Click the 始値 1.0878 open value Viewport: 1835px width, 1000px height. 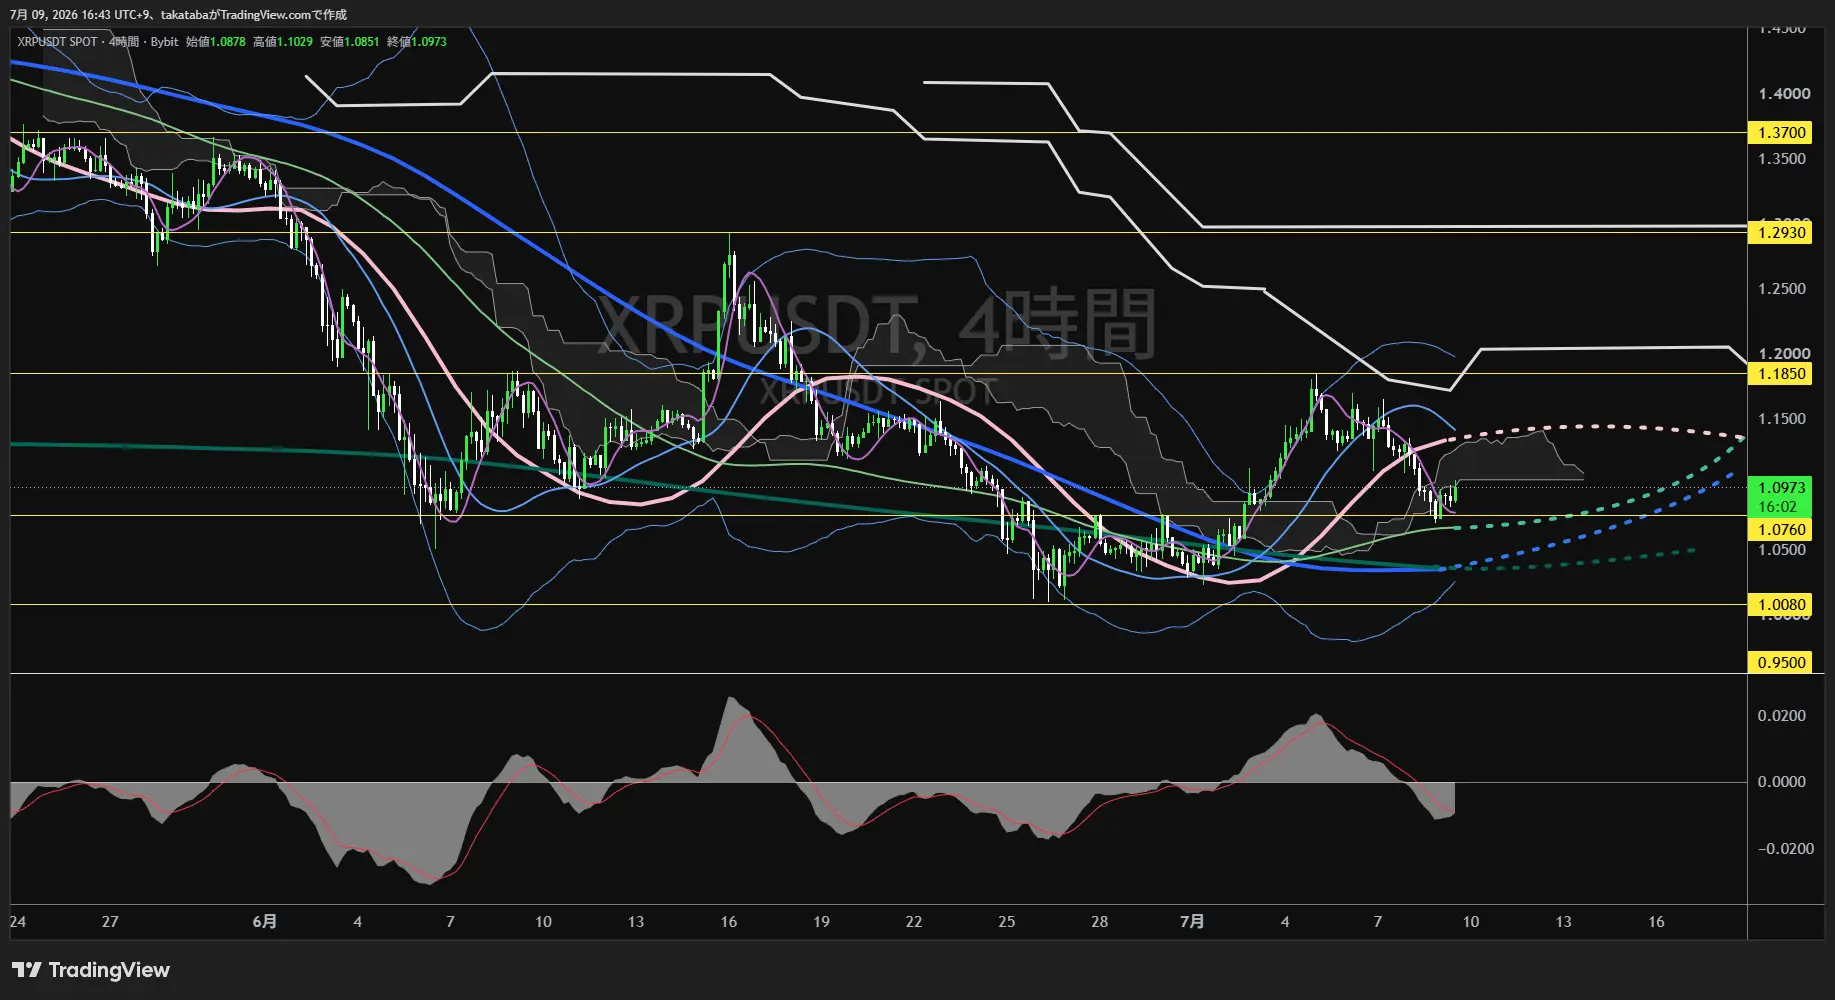[x=215, y=42]
